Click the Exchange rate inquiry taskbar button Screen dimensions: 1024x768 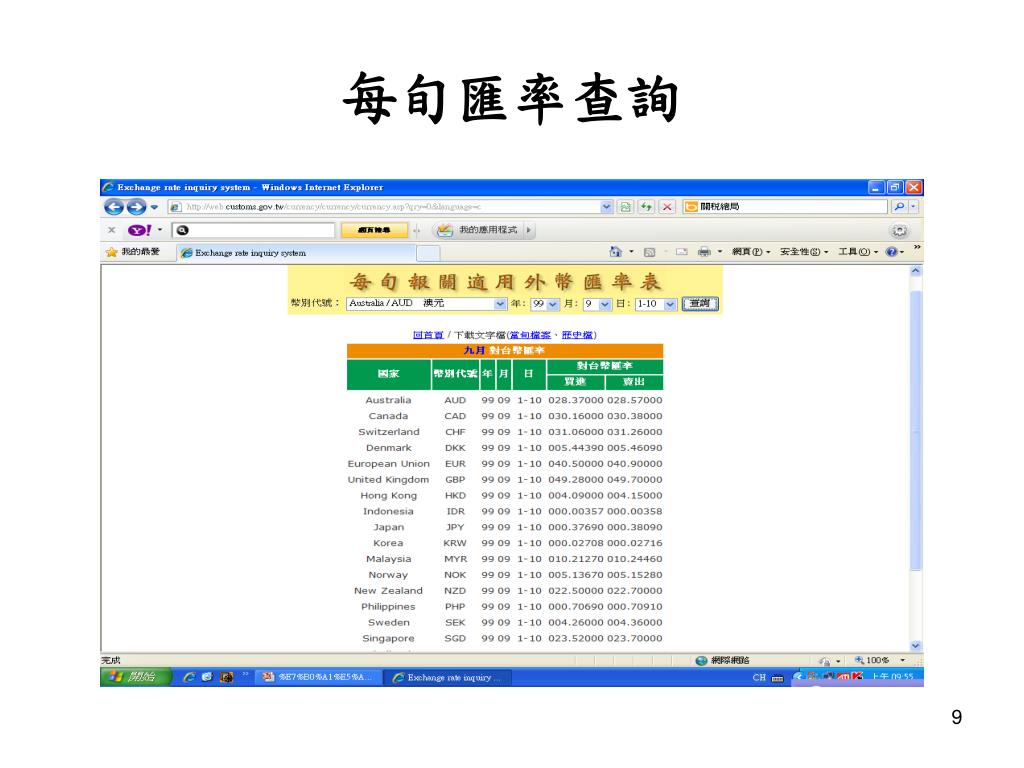coord(447,678)
